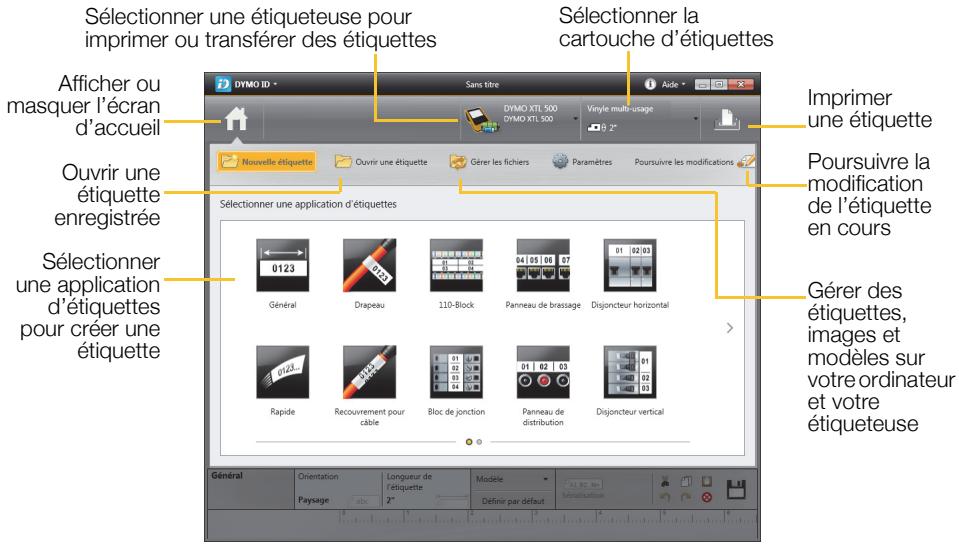Click the ruler at the bottom

547,517
